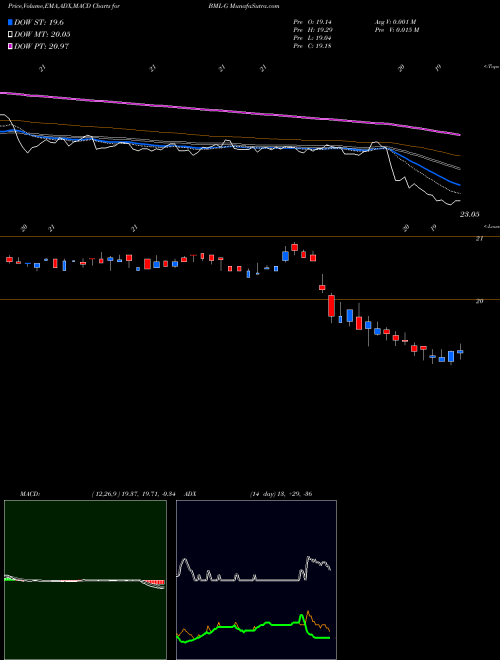The height and width of the screenshot is (660, 500).
Task: Click the 'Pre O: 19.14' value
Action: (x=313, y=22)
